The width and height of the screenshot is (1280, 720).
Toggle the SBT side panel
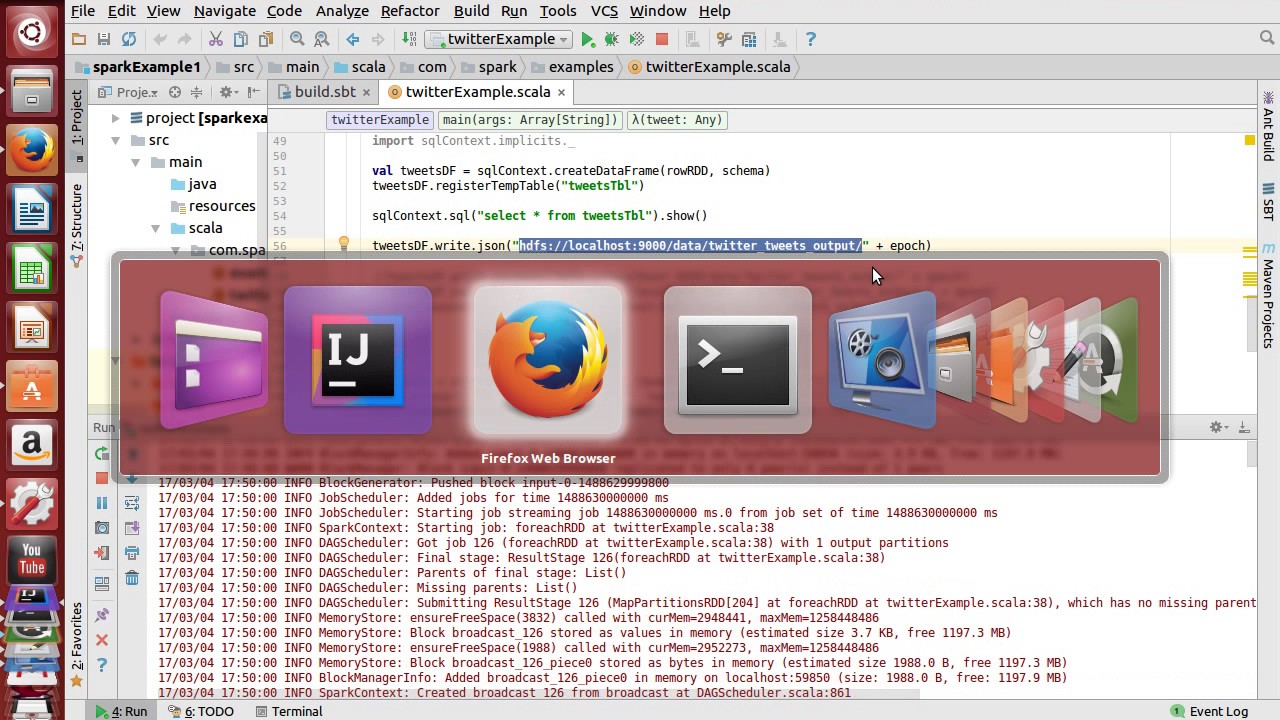pos(1268,201)
